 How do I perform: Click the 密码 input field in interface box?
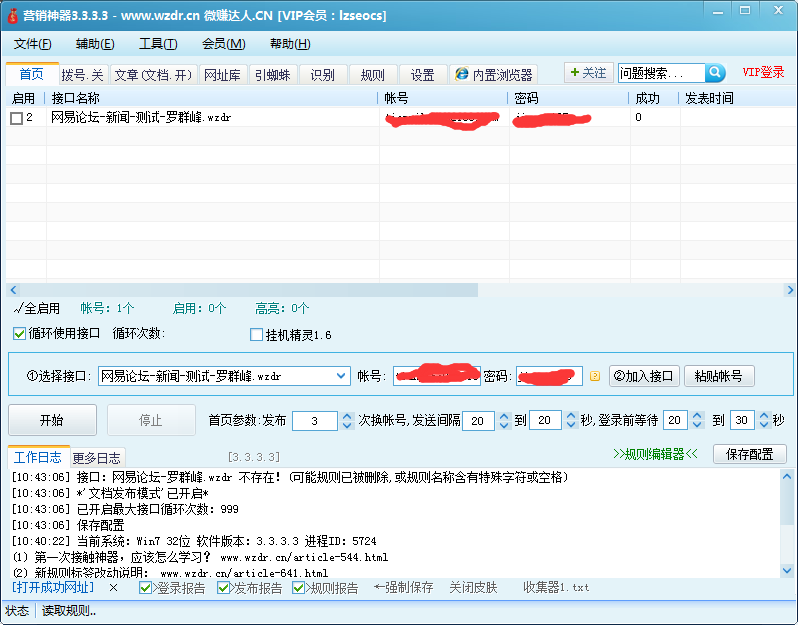549,376
